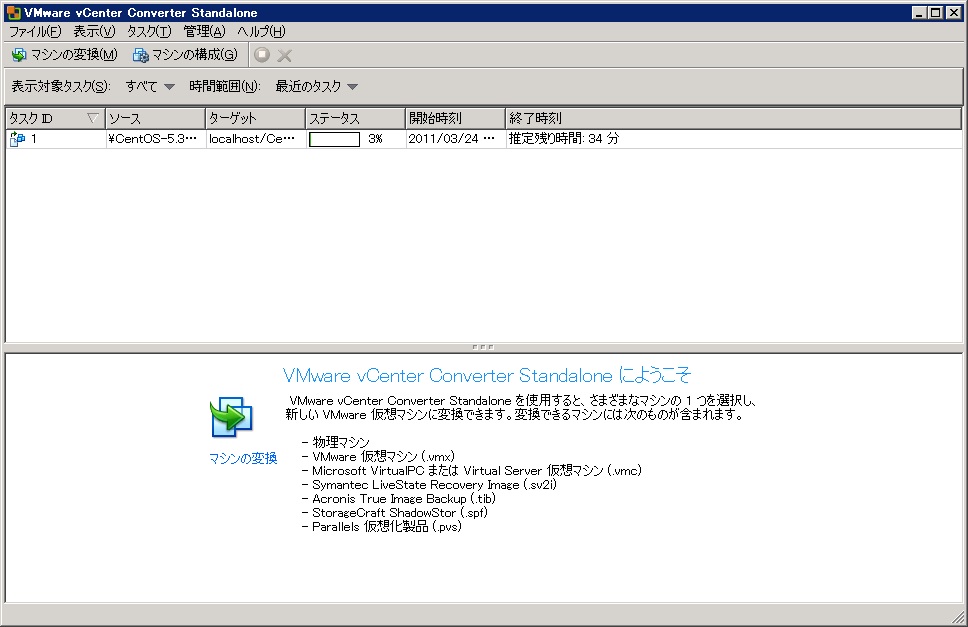
Task: Expand the すべて task filter dropdown
Action: click(150, 86)
